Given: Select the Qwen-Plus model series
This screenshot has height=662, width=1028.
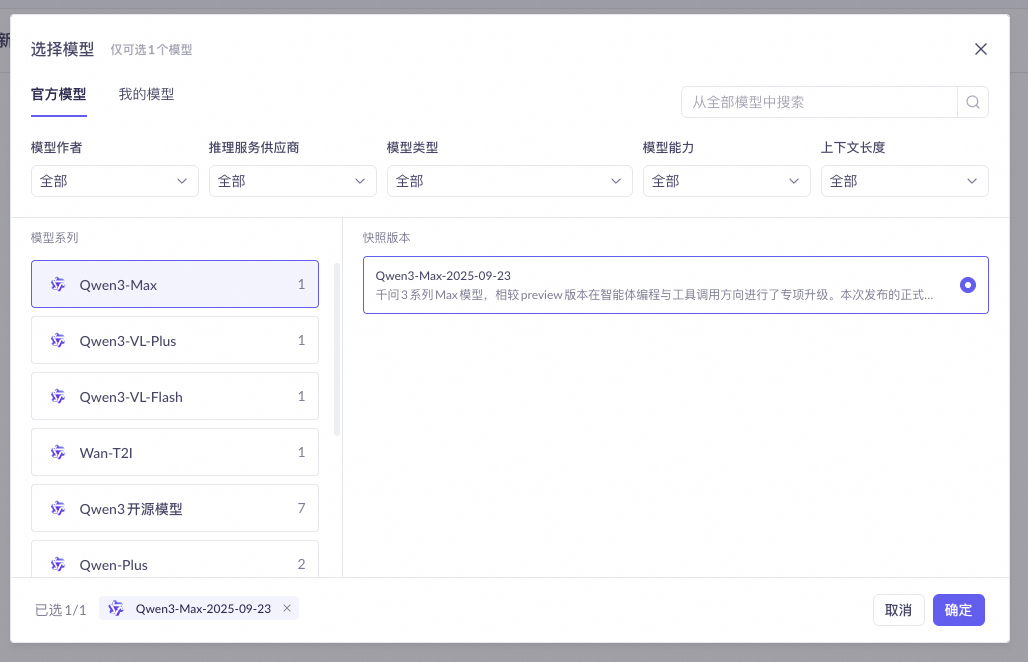Looking at the screenshot, I should click(175, 559).
